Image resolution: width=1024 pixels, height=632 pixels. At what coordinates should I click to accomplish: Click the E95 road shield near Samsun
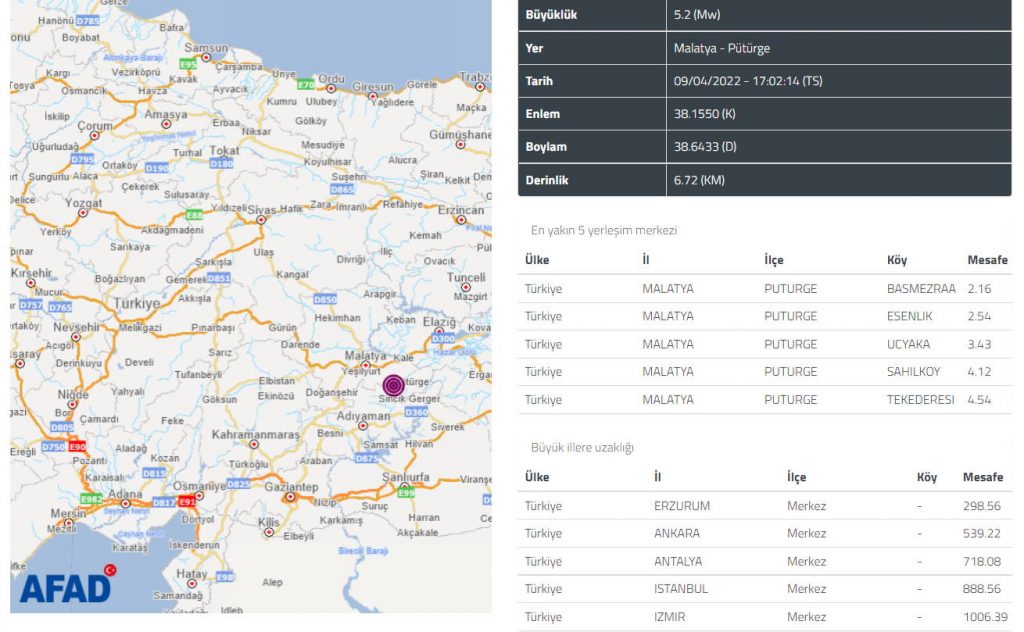[x=188, y=63]
